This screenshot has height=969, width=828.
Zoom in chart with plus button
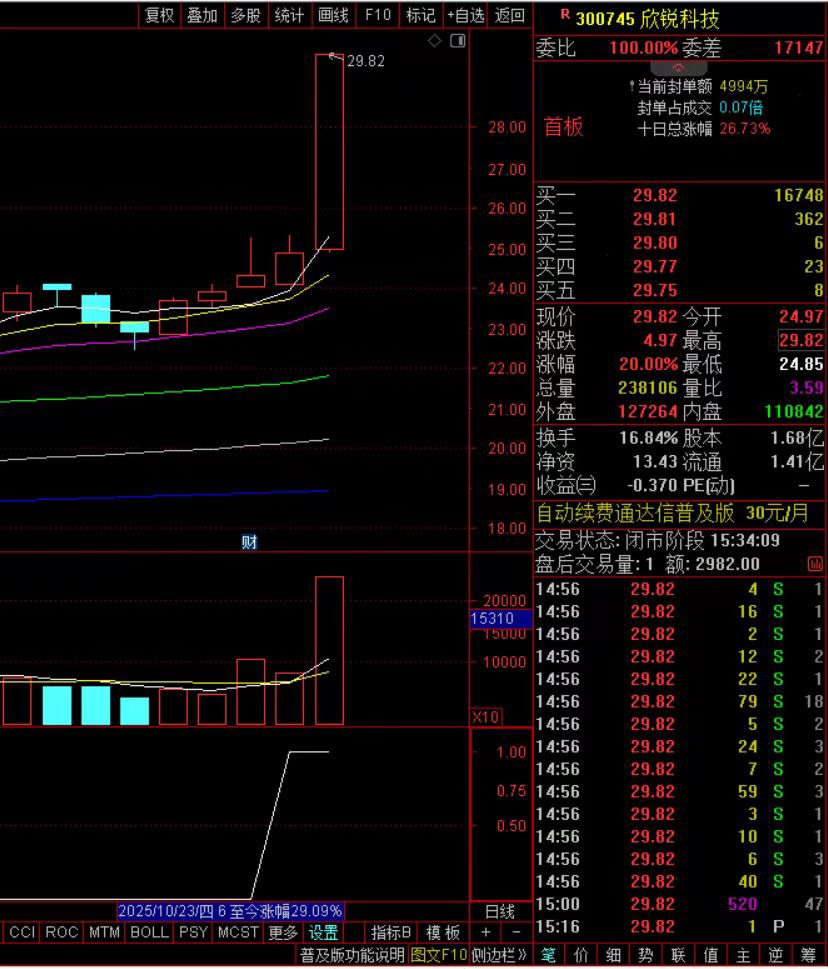coord(486,932)
